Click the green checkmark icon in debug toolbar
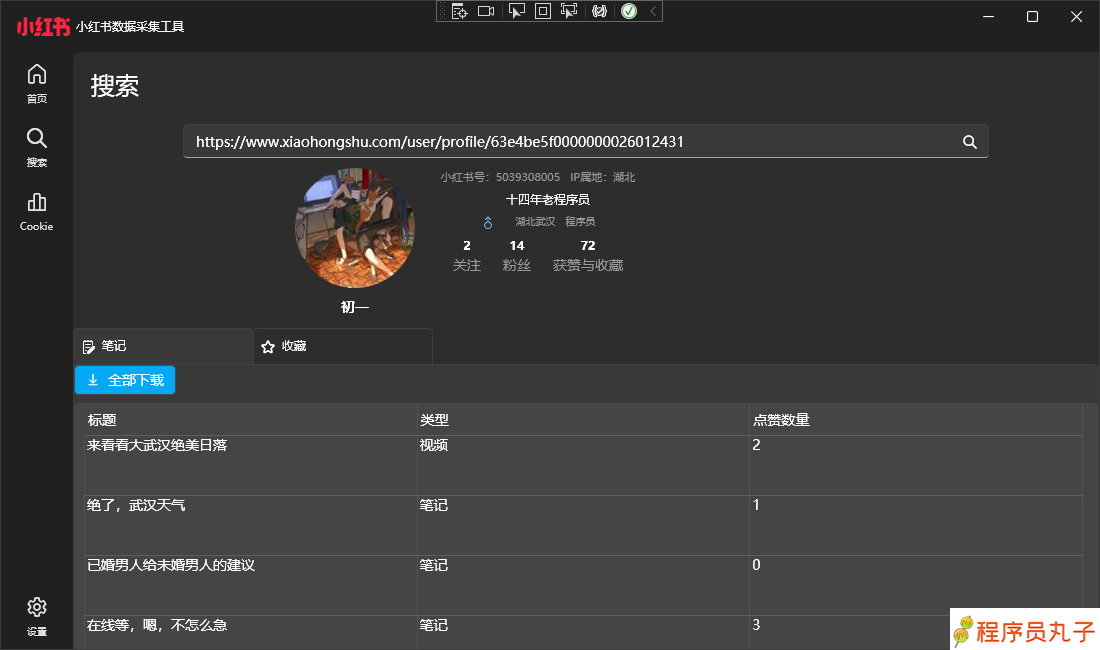The width and height of the screenshot is (1100, 650). pos(629,11)
